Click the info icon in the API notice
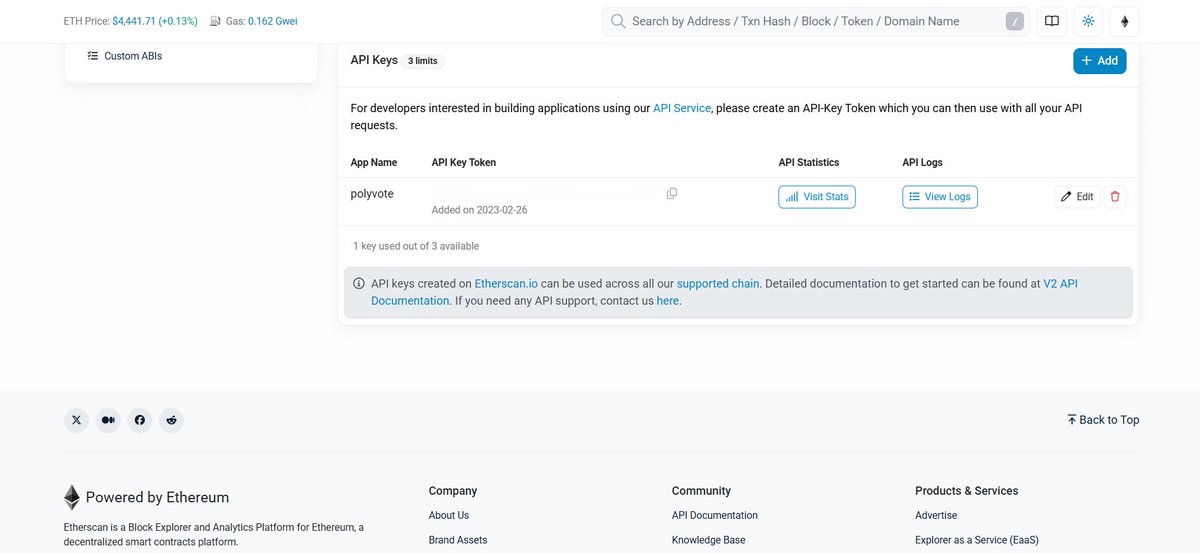This screenshot has height=553, width=1200. (359, 284)
